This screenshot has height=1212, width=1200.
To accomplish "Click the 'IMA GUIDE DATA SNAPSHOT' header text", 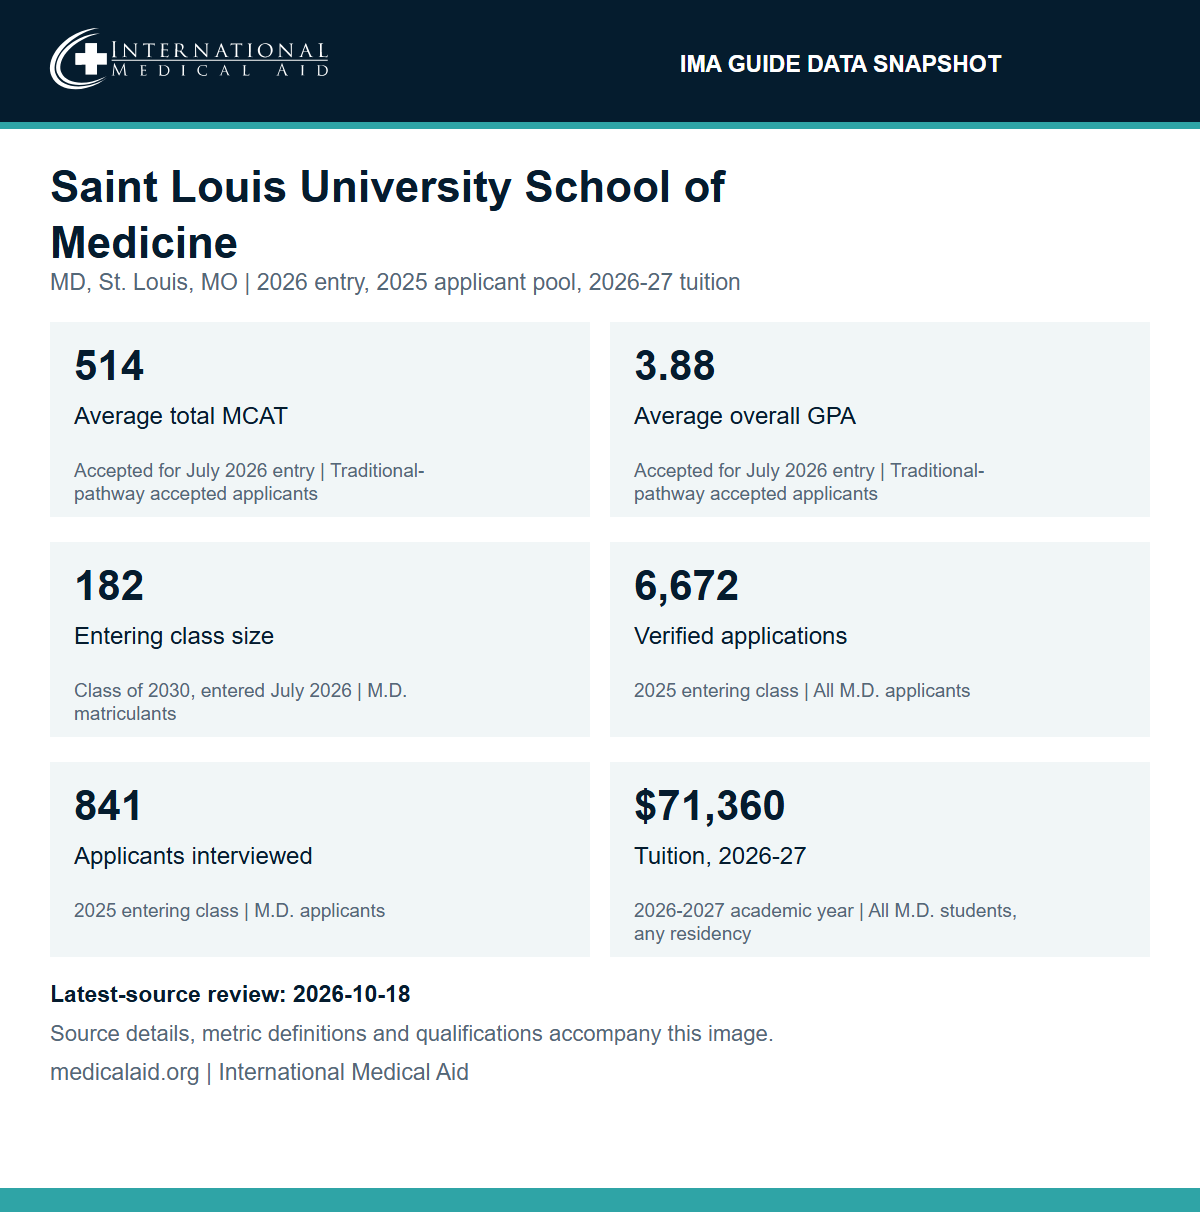I will [x=840, y=64].
